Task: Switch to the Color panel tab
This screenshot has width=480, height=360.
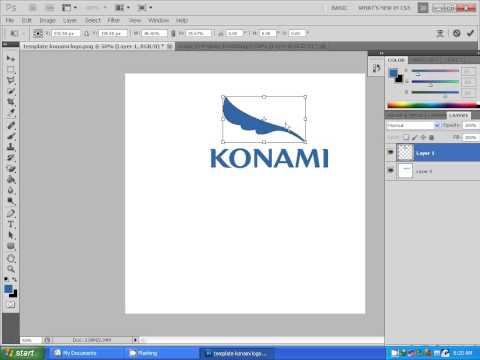Action: coord(396,60)
